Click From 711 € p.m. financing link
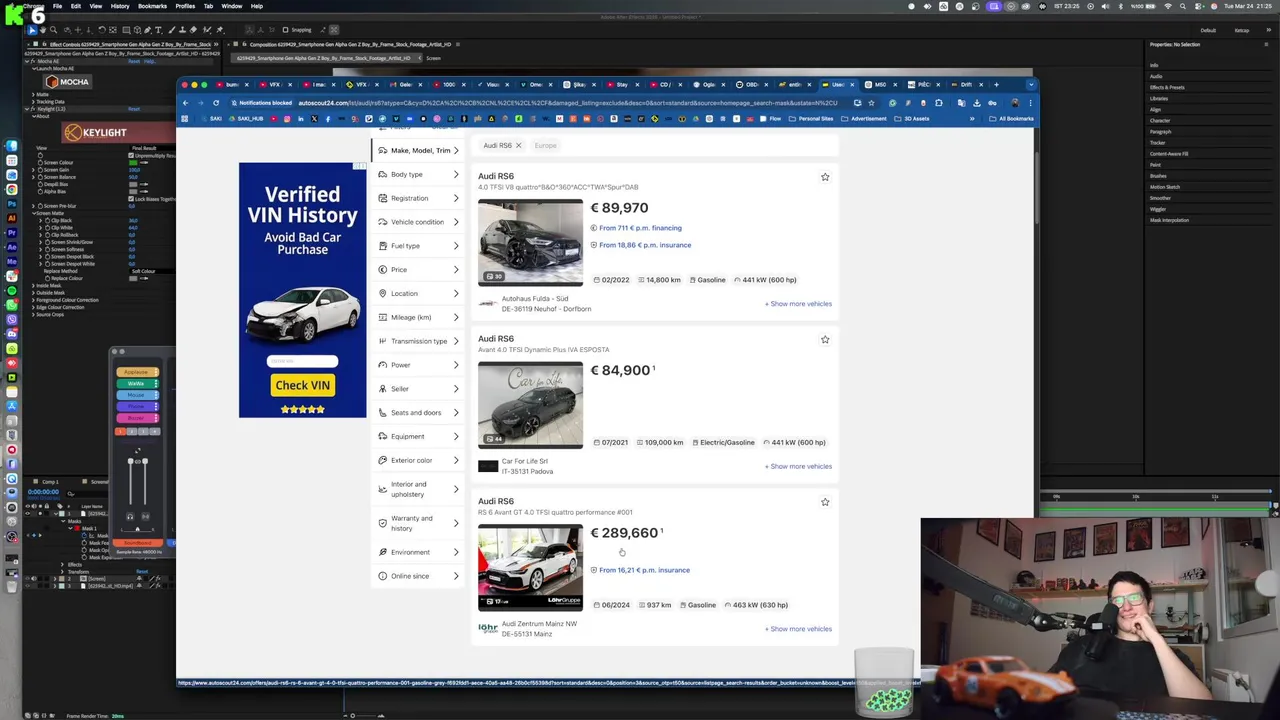Screen dimensions: 1280x720 [x=640, y=228]
